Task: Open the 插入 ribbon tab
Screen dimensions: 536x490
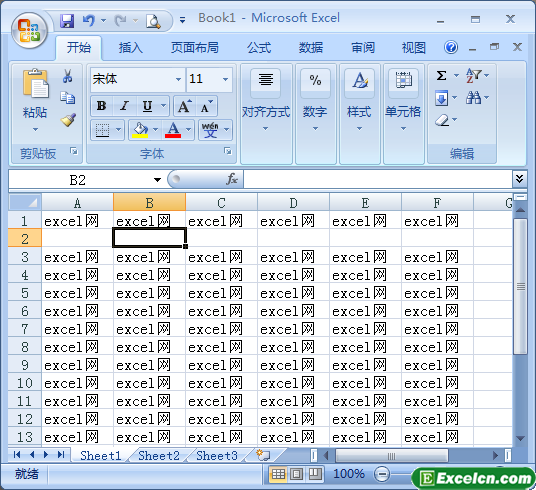Action: point(130,48)
